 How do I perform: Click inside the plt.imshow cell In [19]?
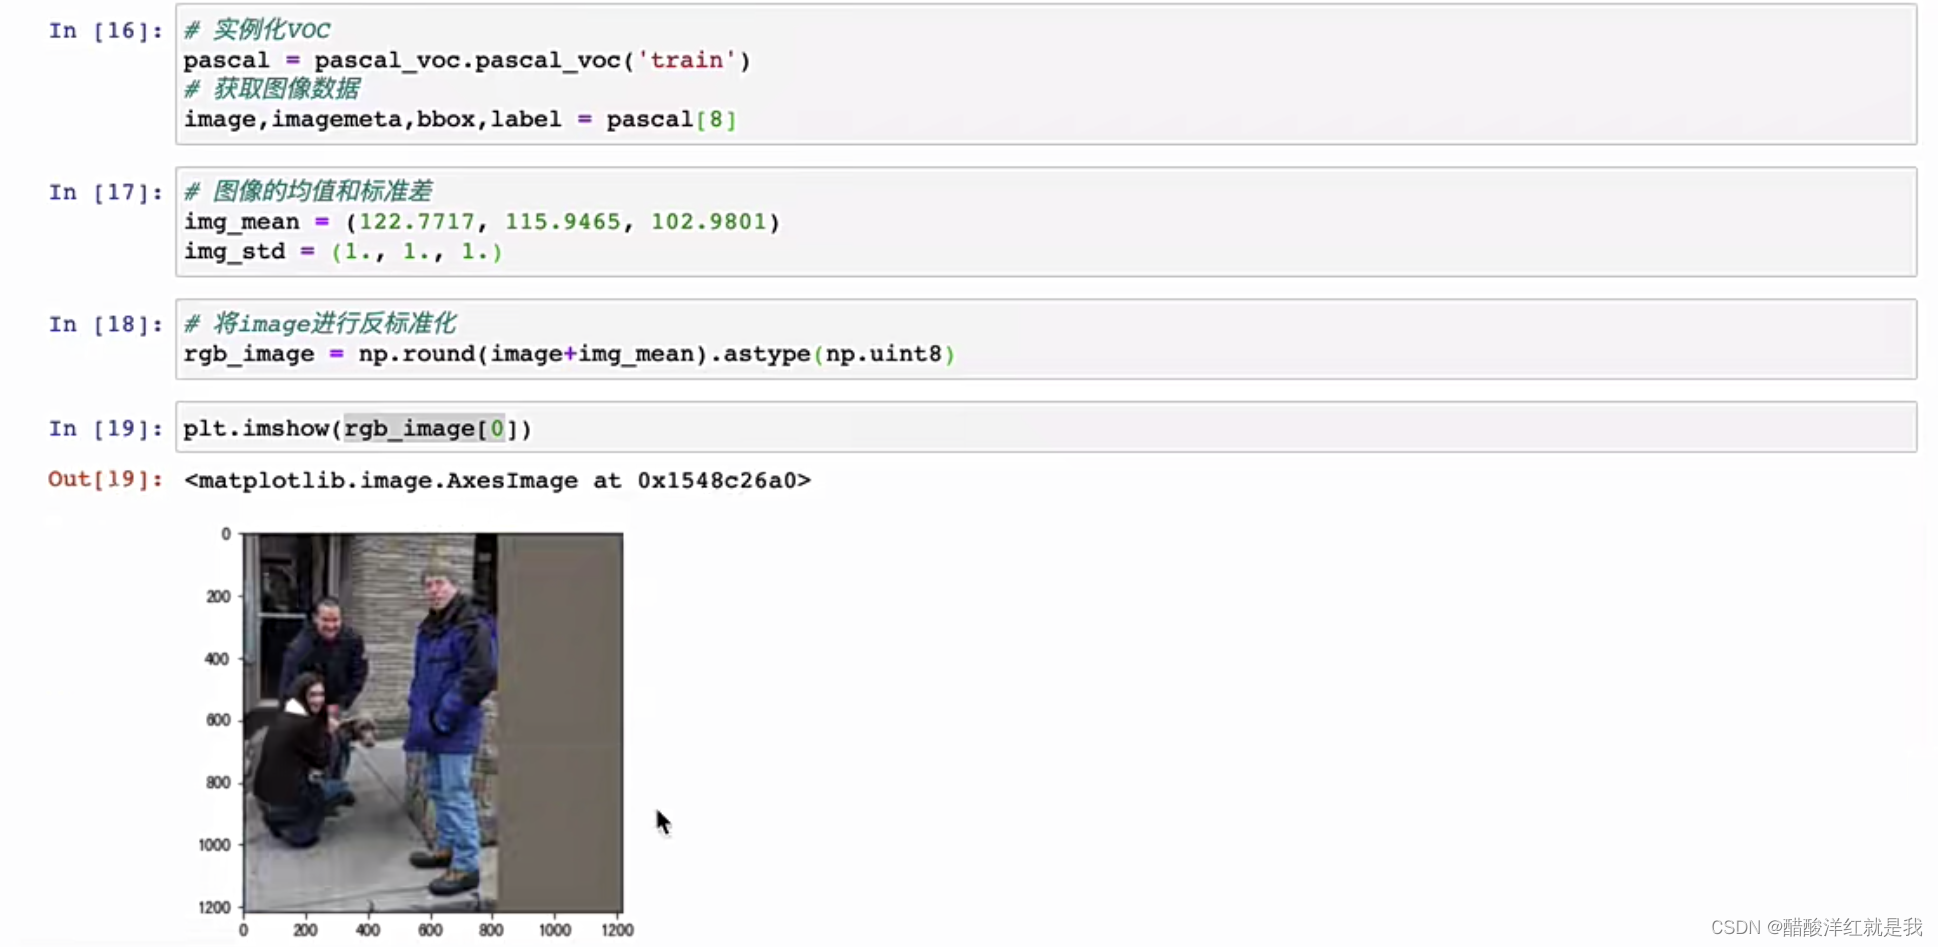tap(1046, 427)
